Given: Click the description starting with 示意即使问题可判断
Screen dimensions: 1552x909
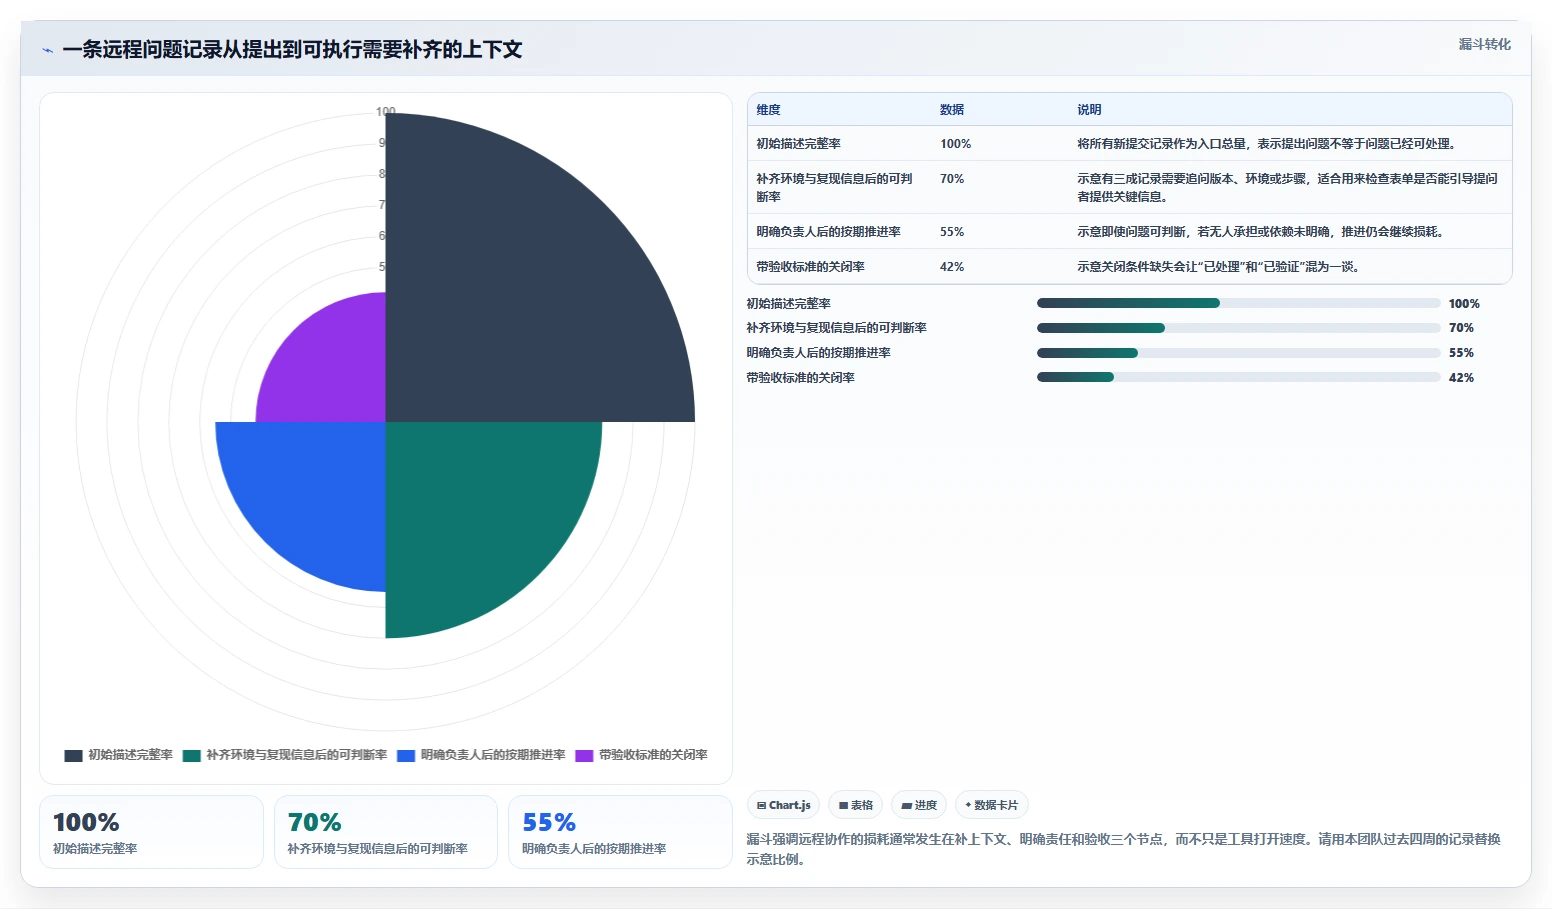Looking at the screenshot, I should click(1262, 232).
